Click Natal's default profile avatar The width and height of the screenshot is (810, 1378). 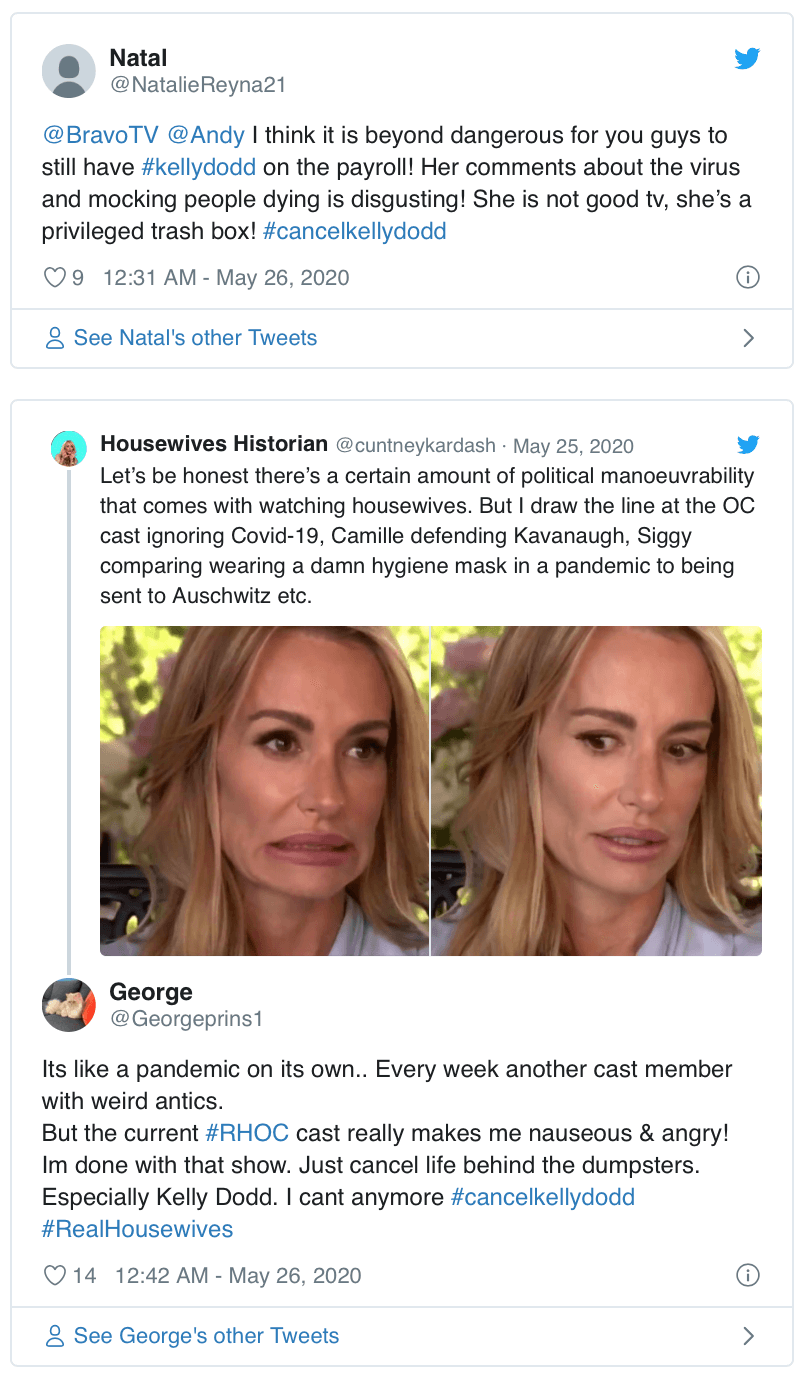(69, 71)
